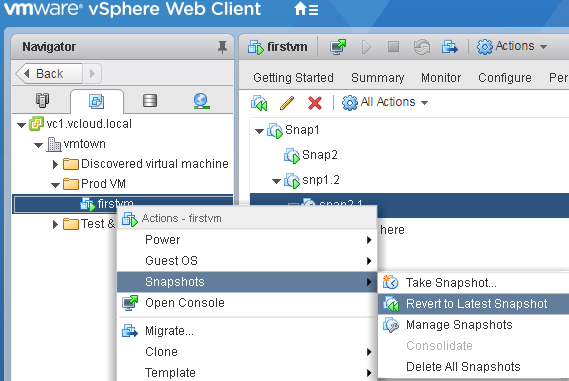Image resolution: width=569 pixels, height=381 pixels.
Task: Open the All Actions dropdown
Action: [x=385, y=102]
